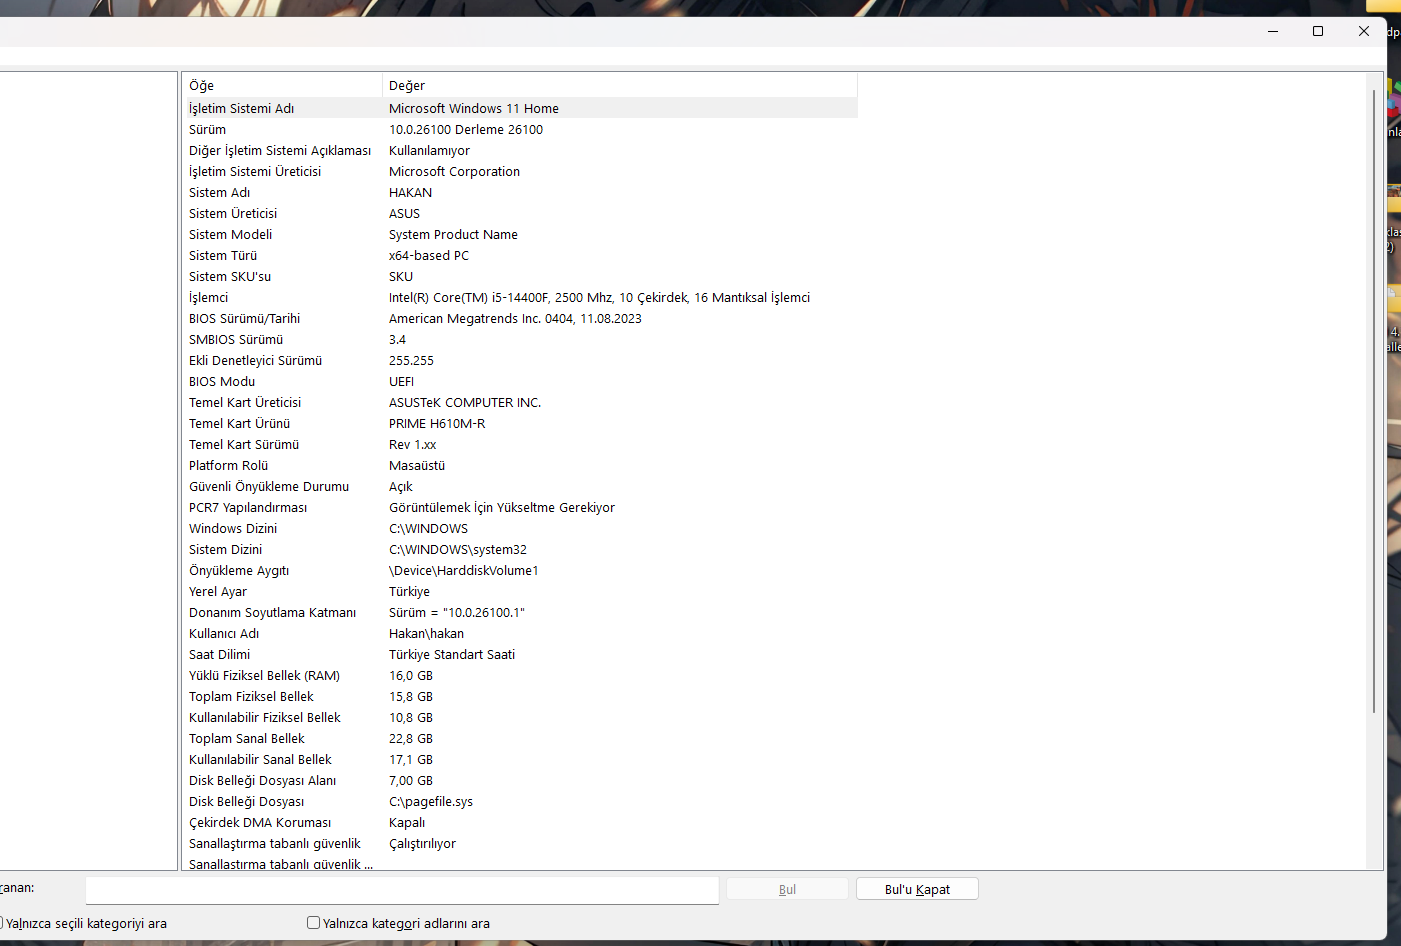Click the 'Bul'u Kapat' button
The height and width of the screenshot is (946, 1401).
917,889
